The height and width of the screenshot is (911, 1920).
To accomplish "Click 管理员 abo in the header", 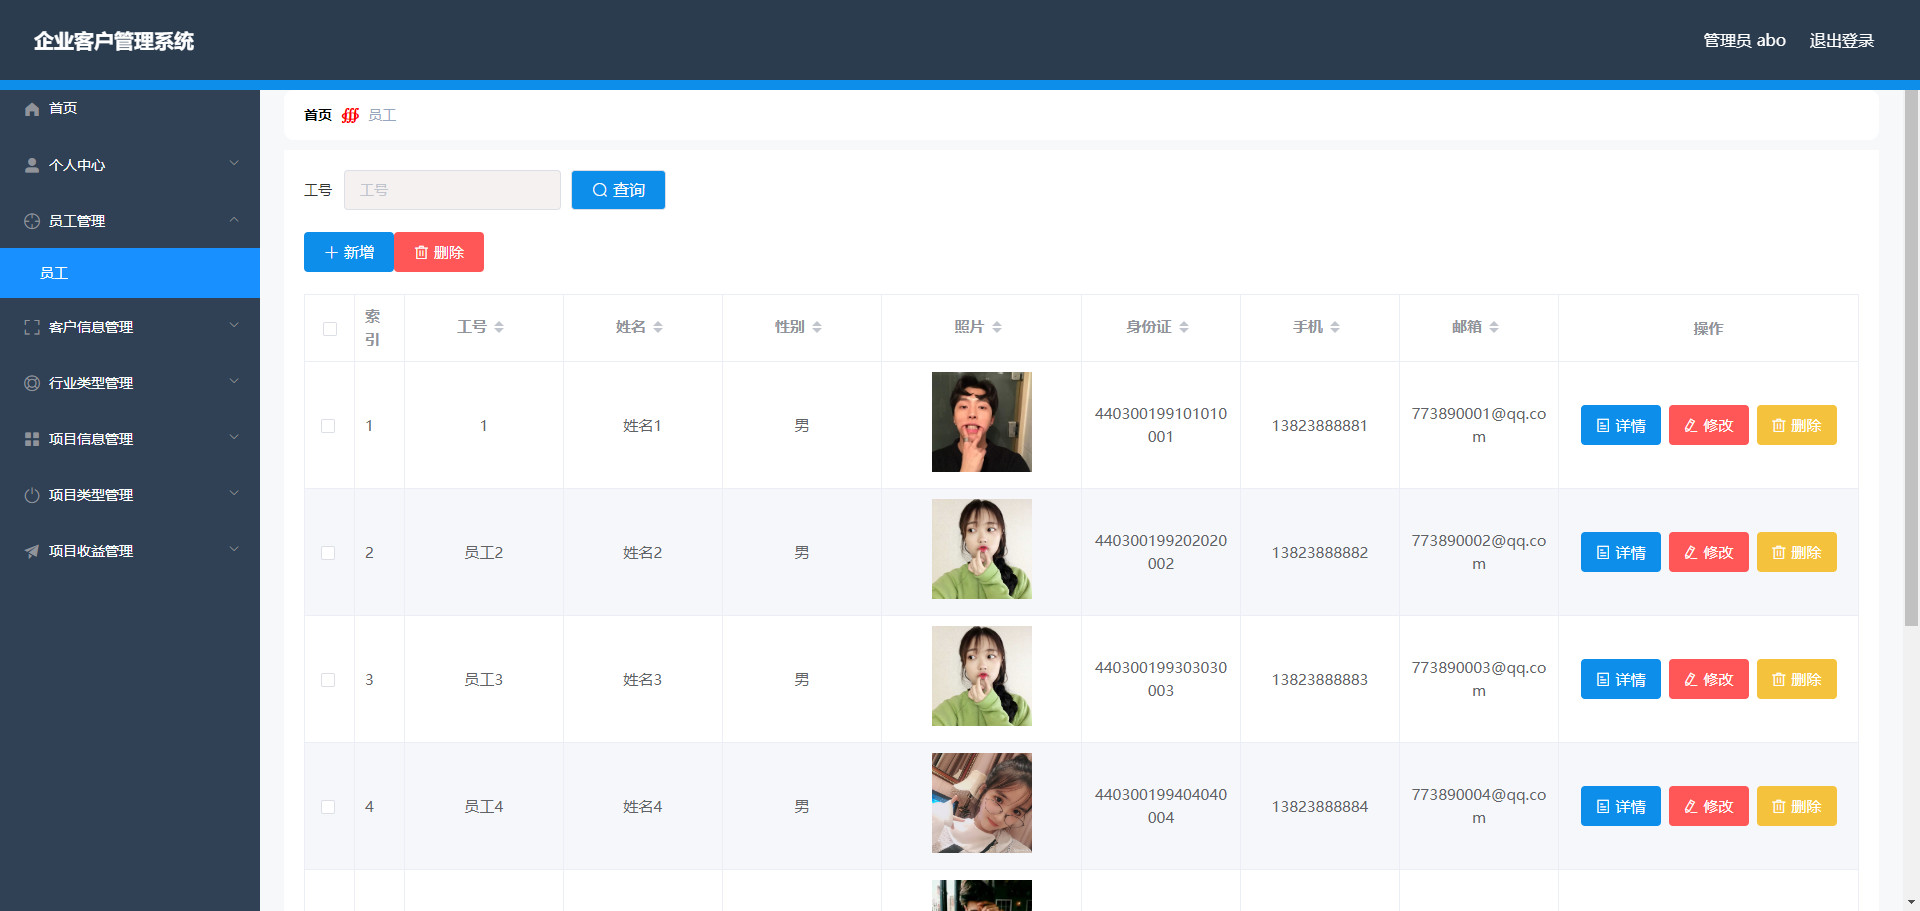I will pyautogui.click(x=1744, y=41).
